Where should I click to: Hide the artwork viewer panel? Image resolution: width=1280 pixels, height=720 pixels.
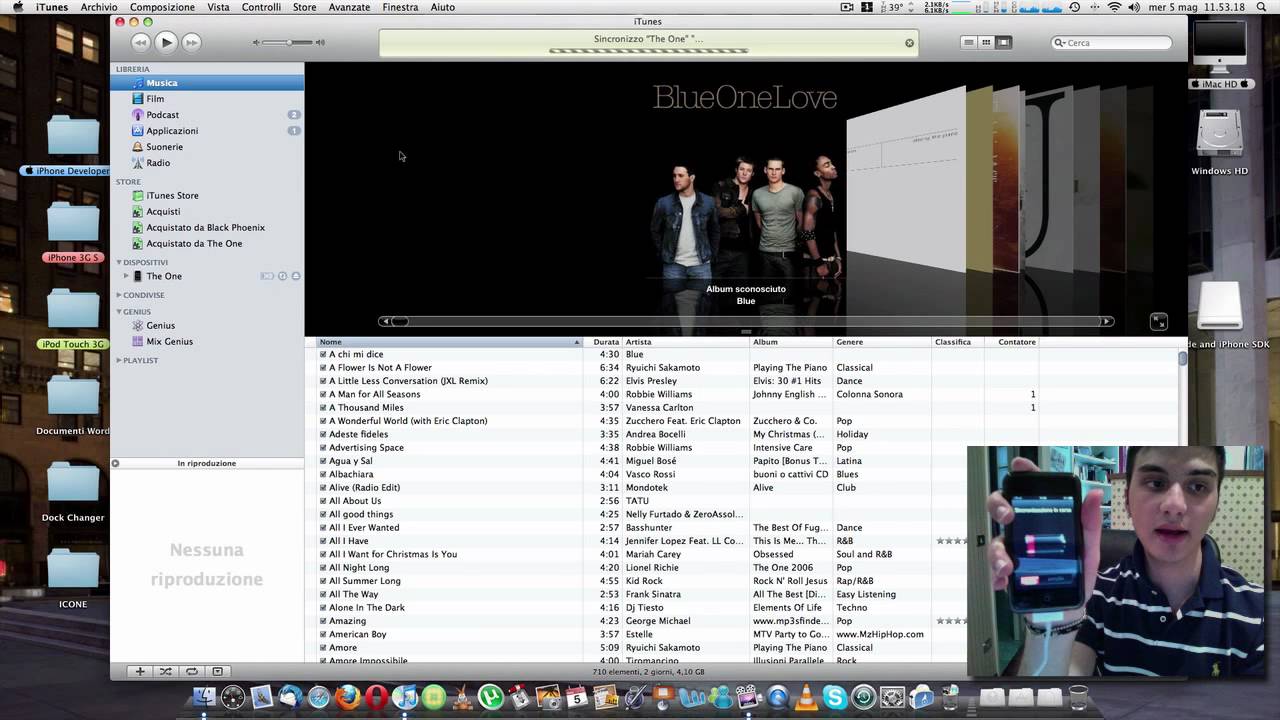point(217,671)
